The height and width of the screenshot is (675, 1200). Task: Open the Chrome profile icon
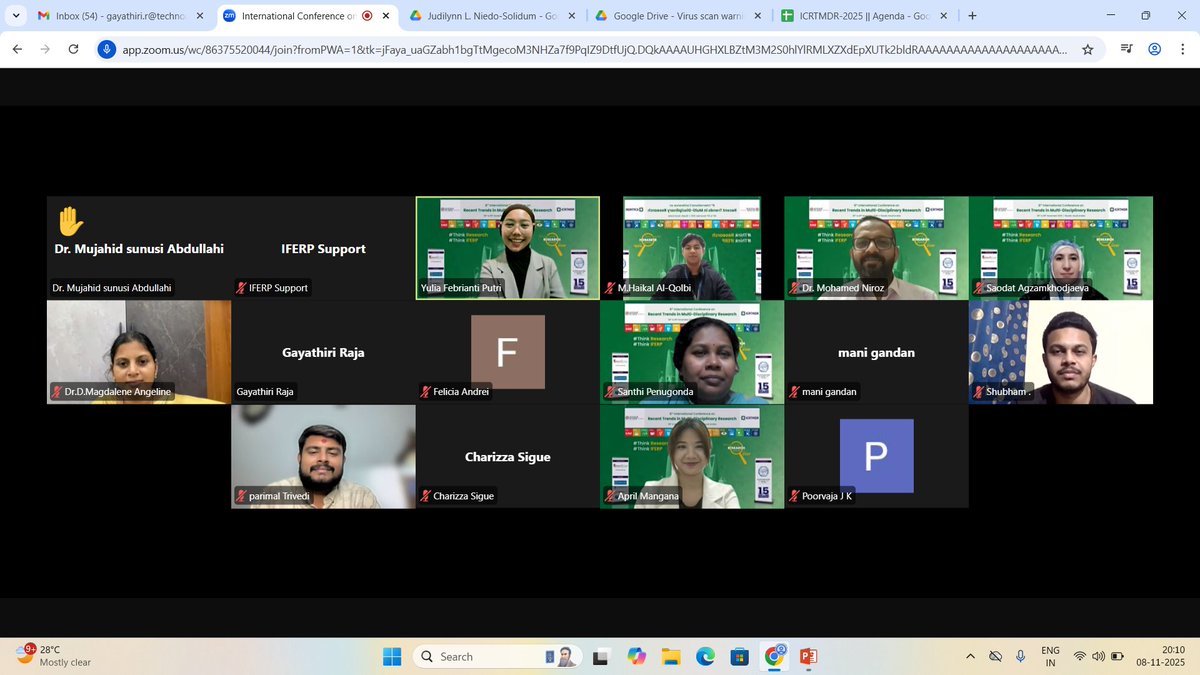pyautogui.click(x=1155, y=48)
